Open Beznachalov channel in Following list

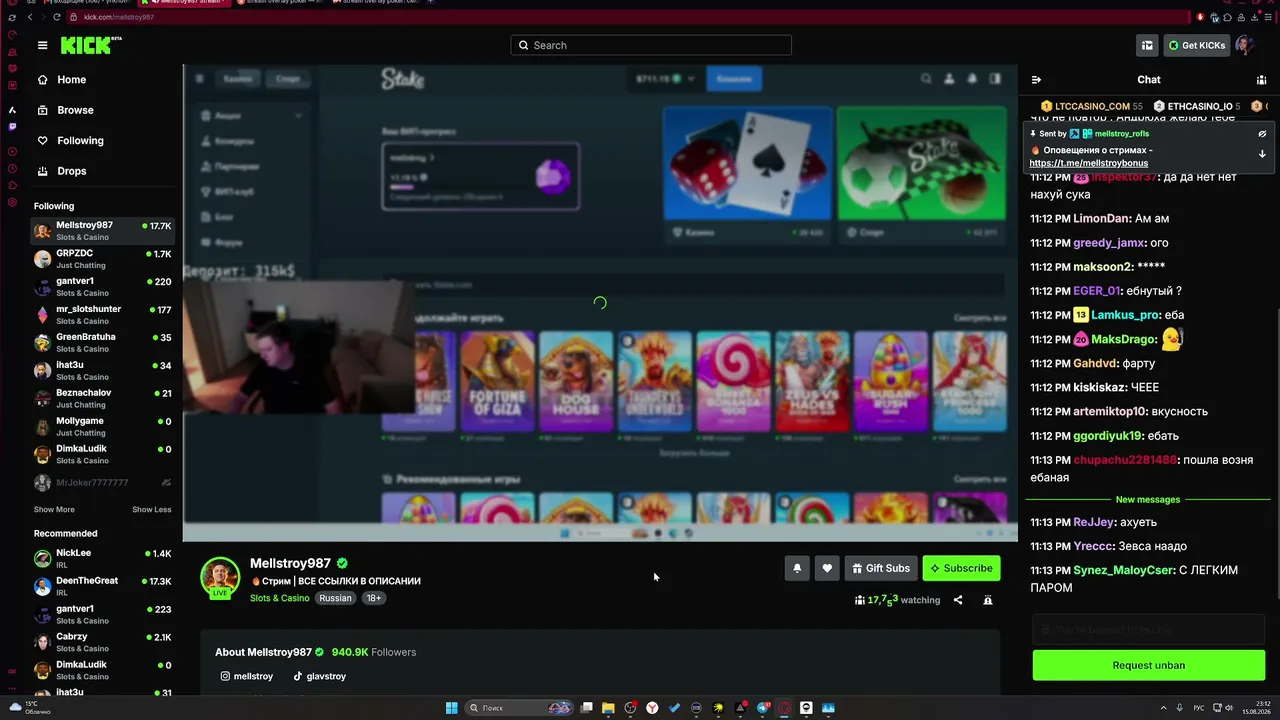point(103,399)
